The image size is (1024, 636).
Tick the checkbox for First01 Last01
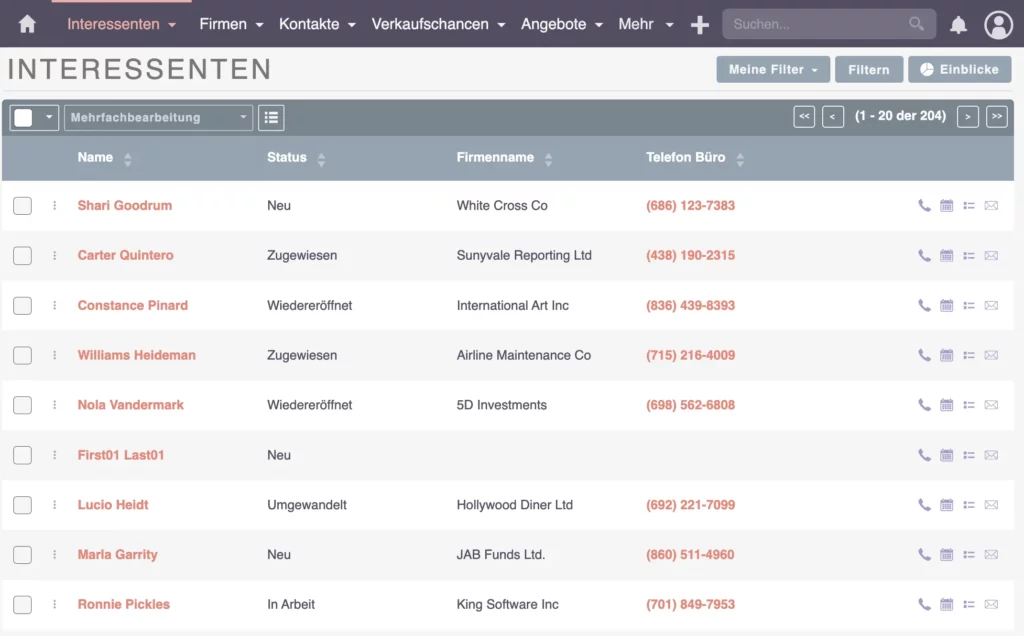22,454
